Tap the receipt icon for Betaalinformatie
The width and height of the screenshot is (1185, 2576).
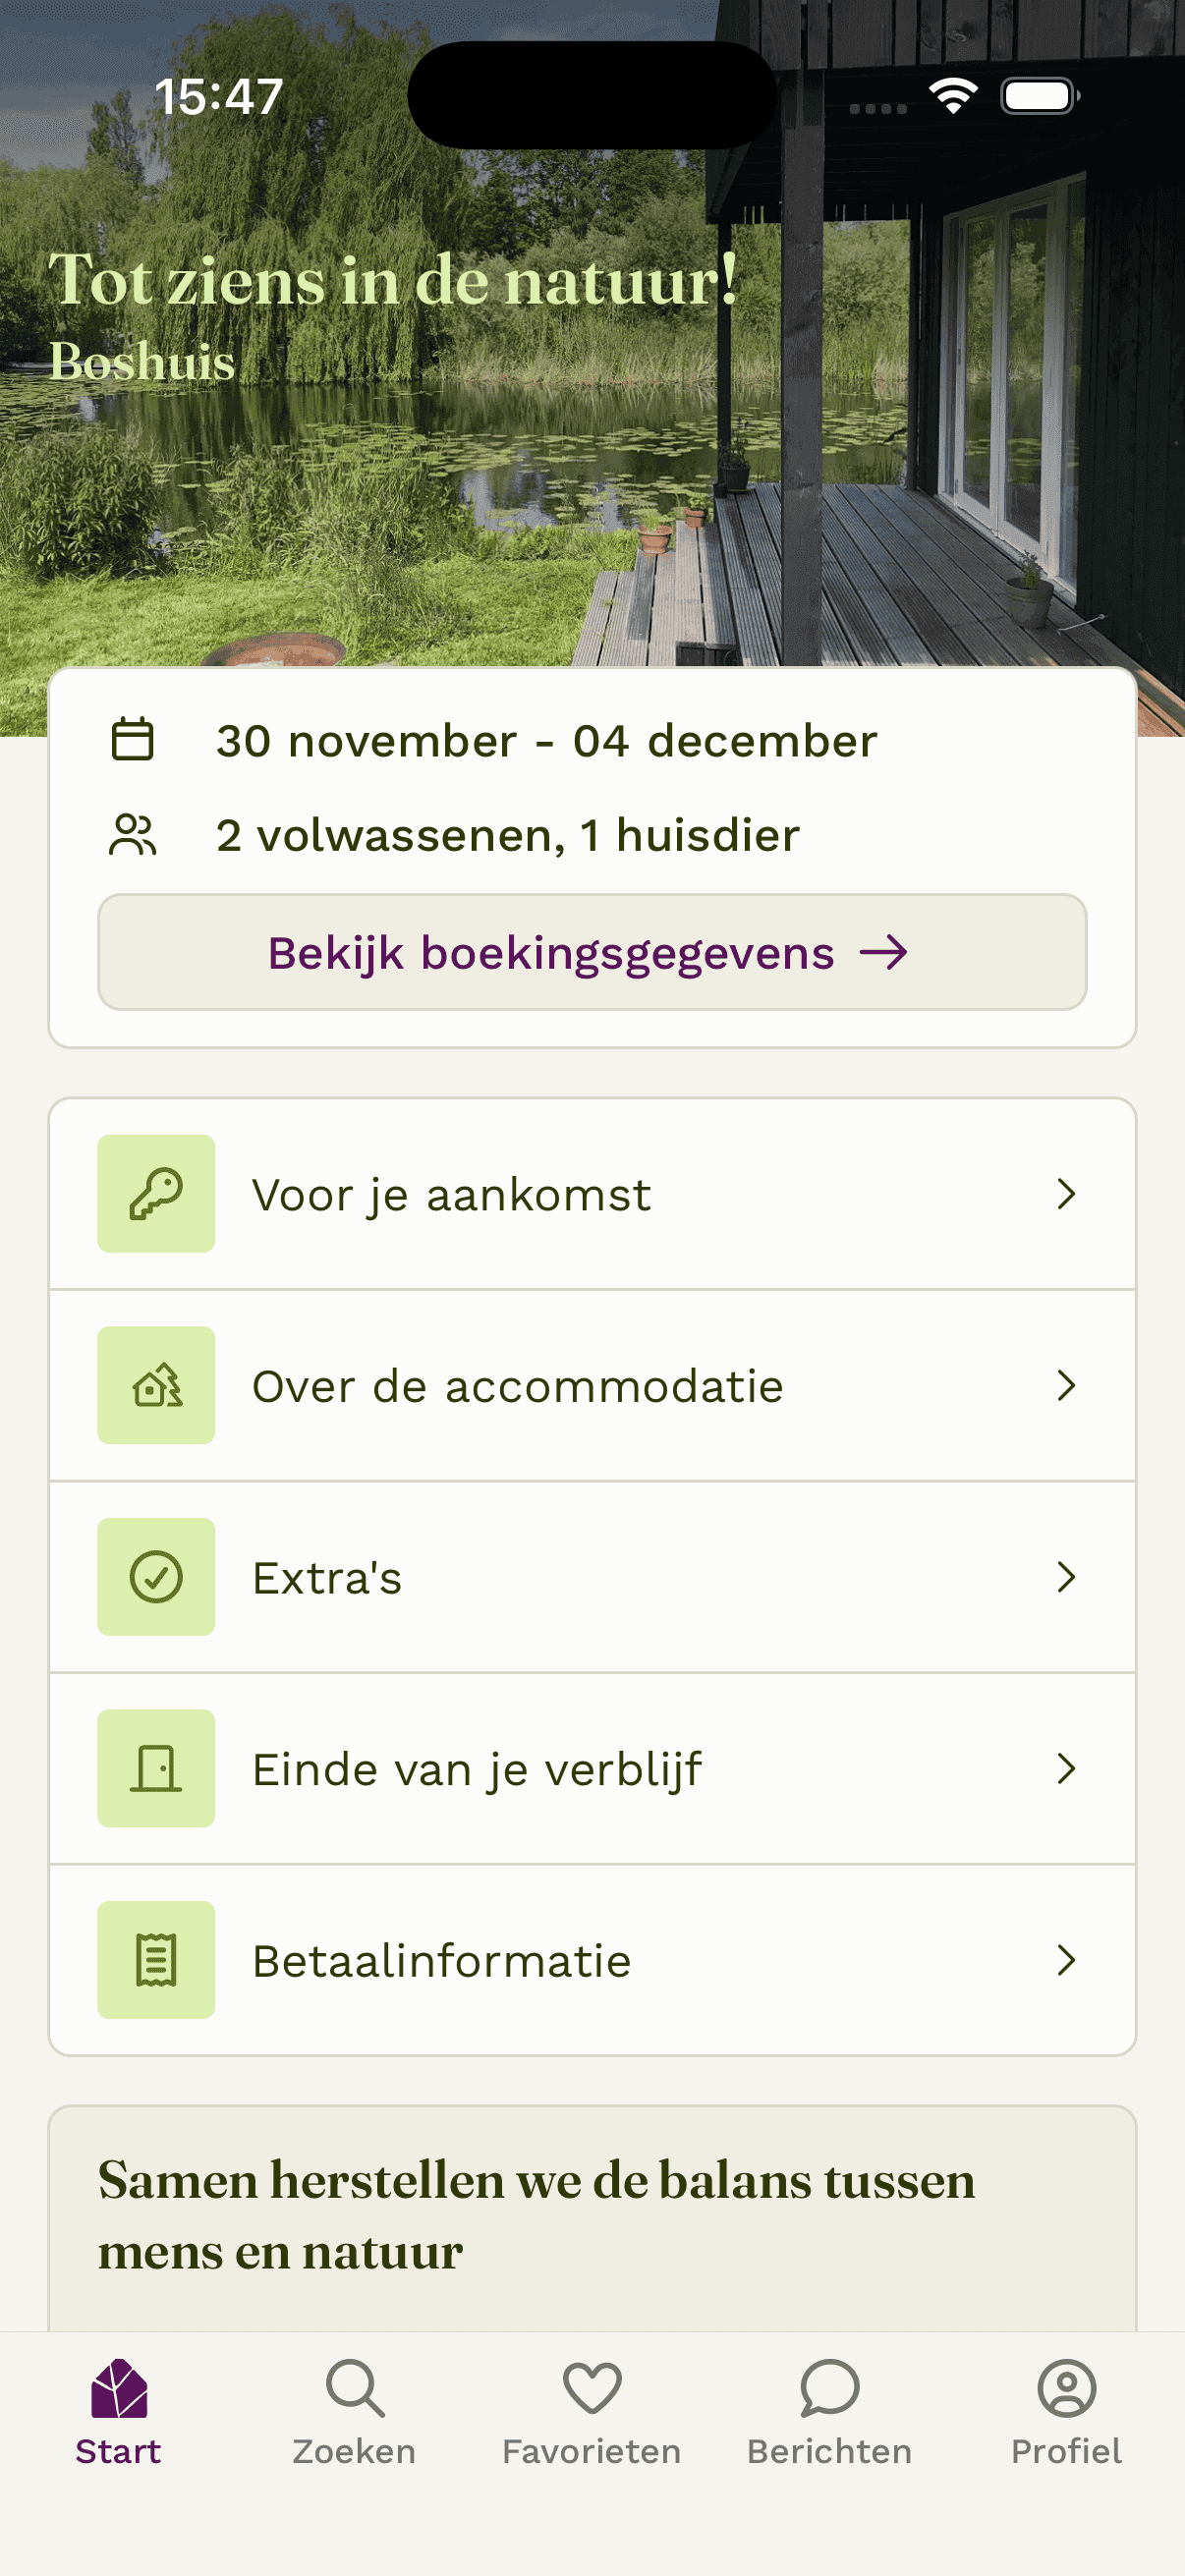pos(156,1960)
